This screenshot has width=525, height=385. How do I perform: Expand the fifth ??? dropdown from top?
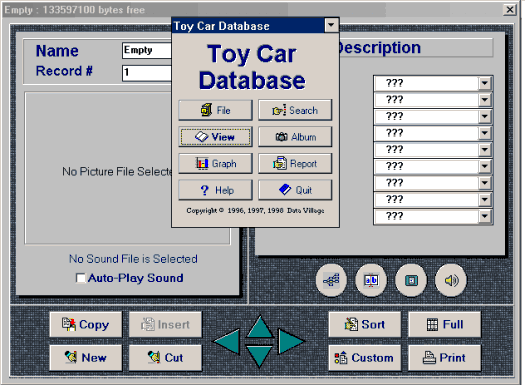tap(484, 150)
